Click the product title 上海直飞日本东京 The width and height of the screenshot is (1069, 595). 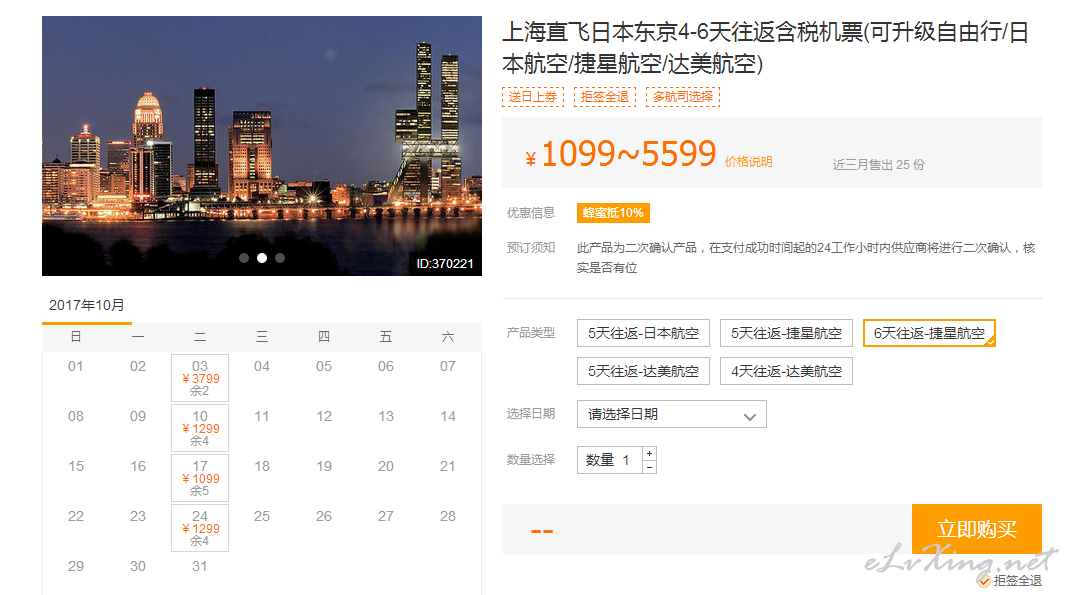pyautogui.click(x=765, y=48)
